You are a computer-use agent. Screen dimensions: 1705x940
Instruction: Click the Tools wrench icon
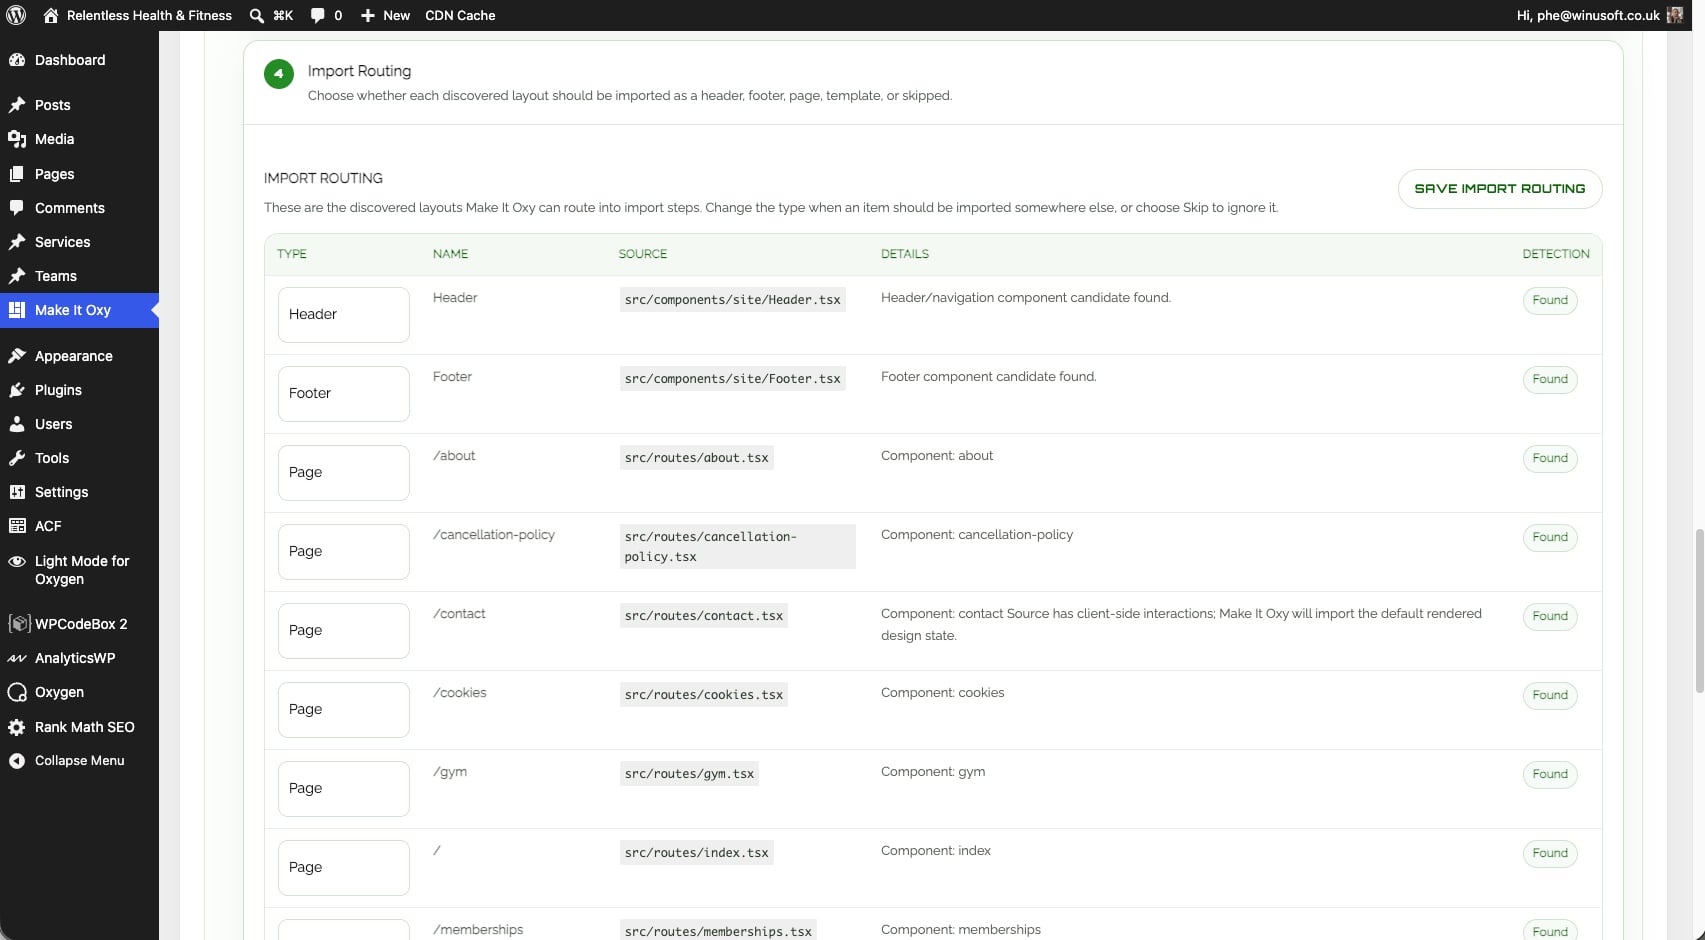point(17,458)
